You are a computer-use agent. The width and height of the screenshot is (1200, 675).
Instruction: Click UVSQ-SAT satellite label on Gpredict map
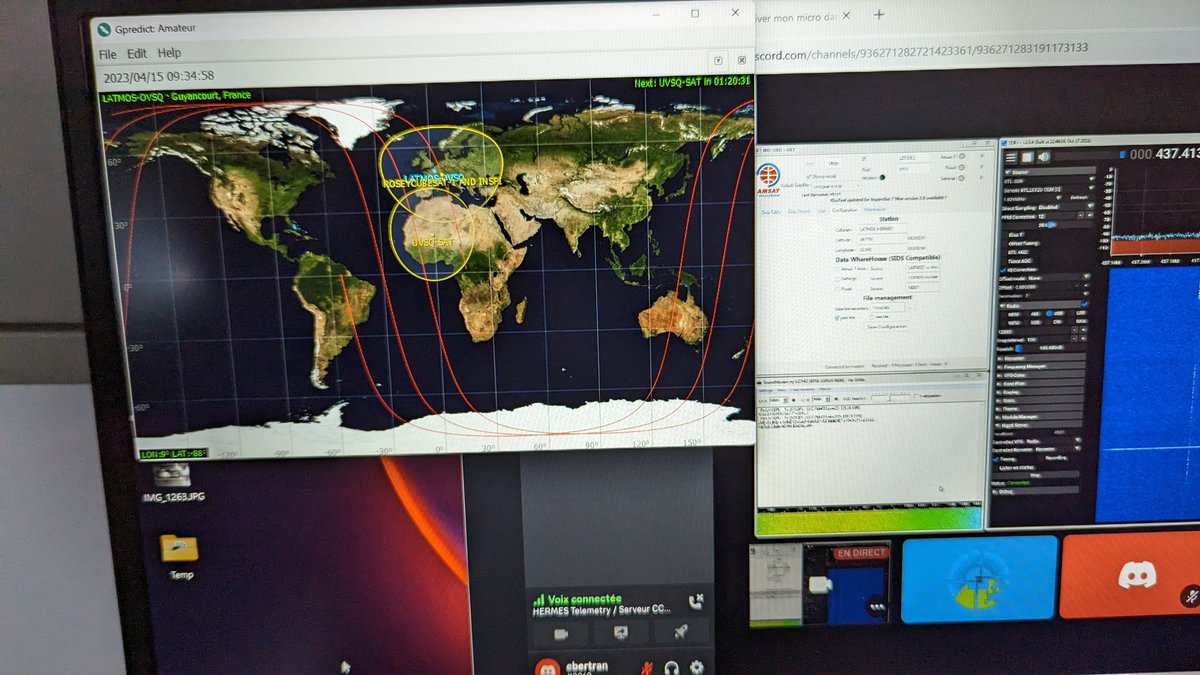(x=432, y=242)
